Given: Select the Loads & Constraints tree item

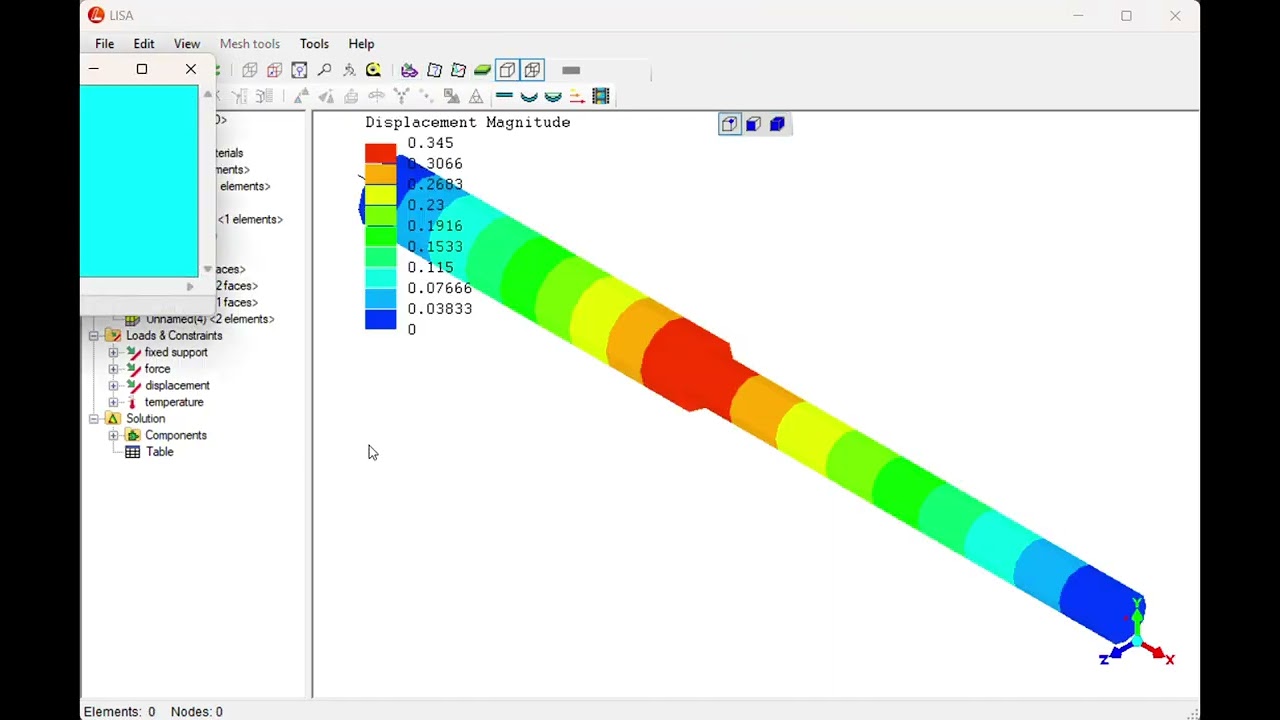Looking at the screenshot, I should point(174,336).
